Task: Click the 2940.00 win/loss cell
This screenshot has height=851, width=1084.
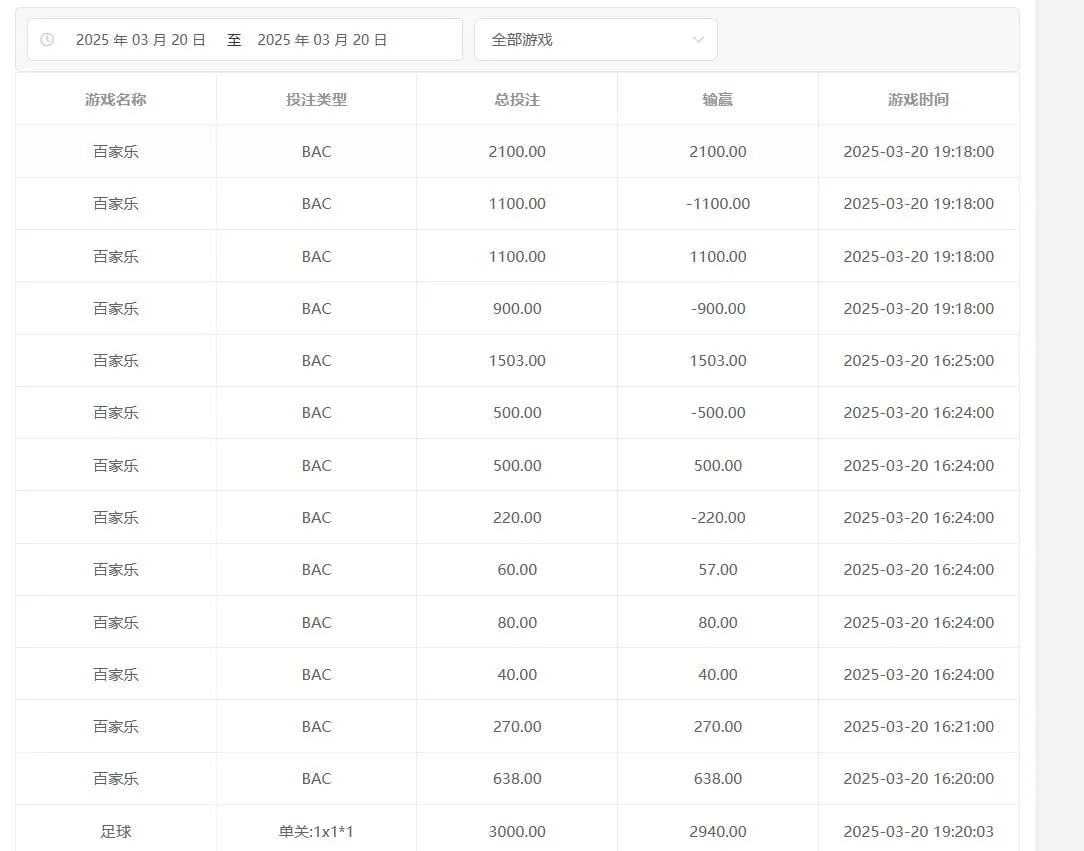Action: coord(718,831)
